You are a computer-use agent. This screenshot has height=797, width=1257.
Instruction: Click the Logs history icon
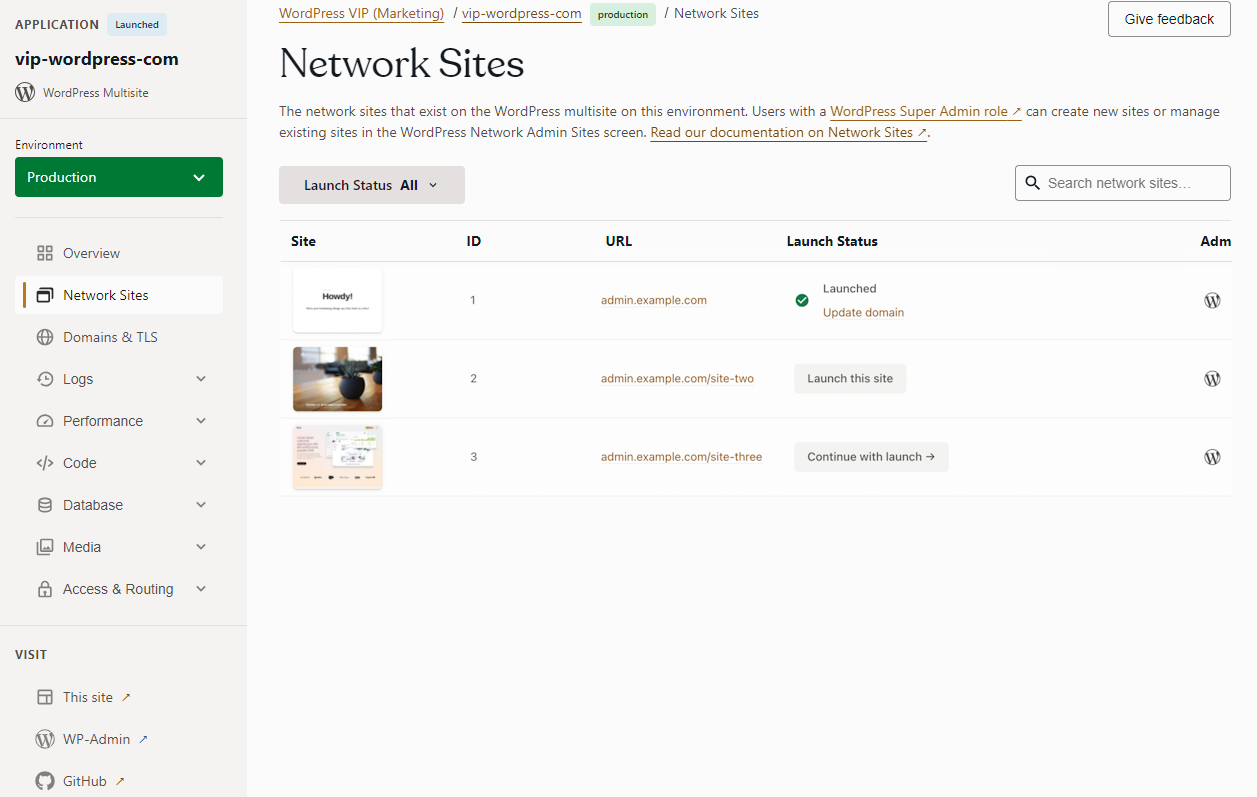click(x=45, y=379)
